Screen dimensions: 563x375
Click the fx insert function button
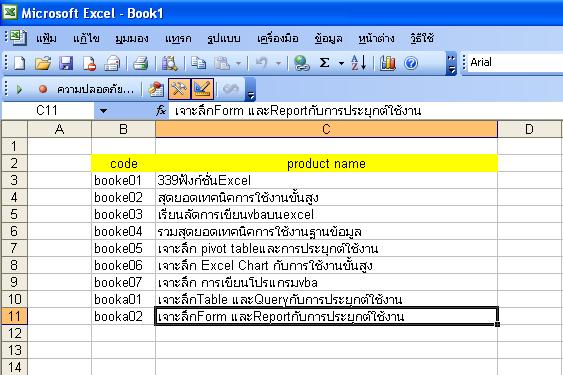161,111
